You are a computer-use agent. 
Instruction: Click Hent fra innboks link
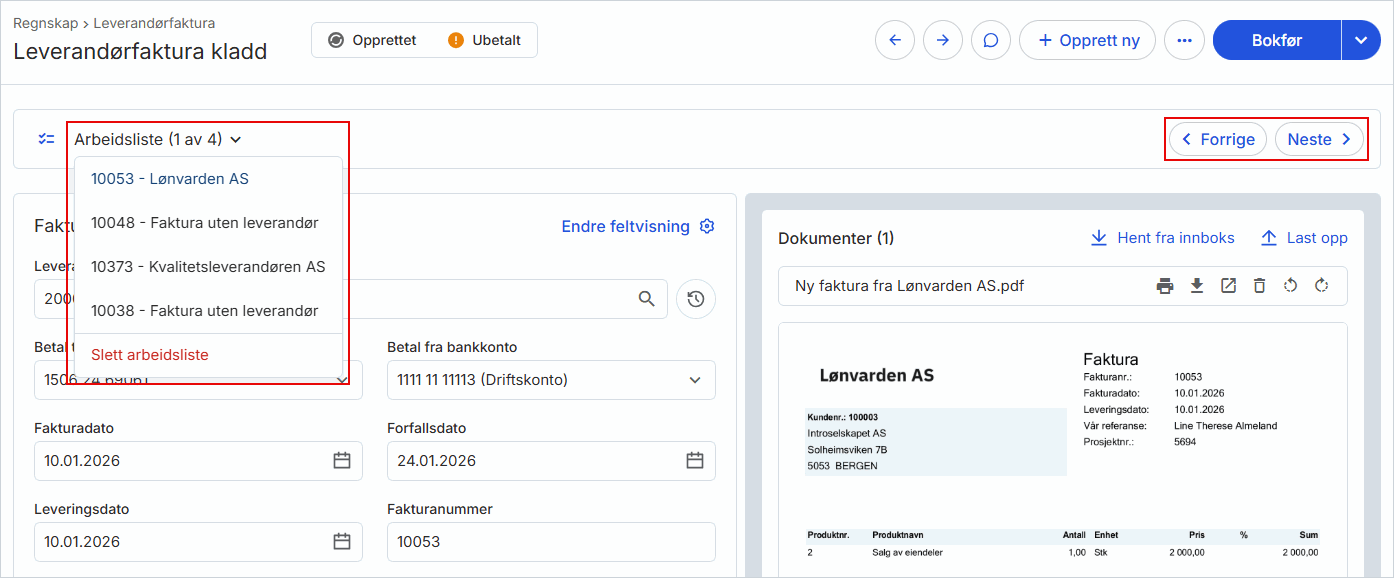1162,238
